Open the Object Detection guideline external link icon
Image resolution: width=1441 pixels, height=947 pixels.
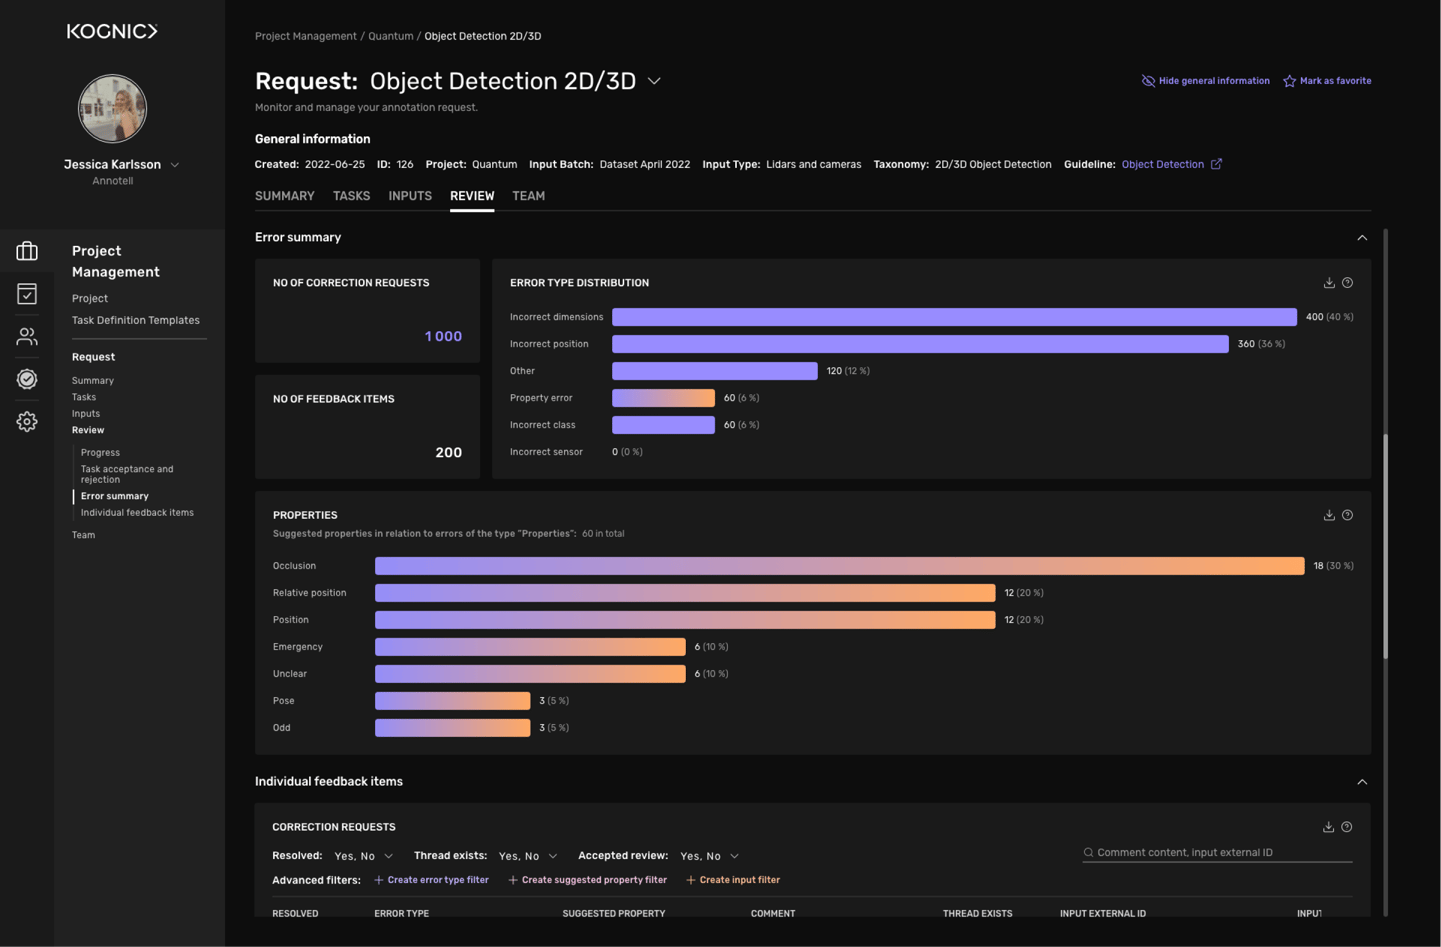[1216, 164]
